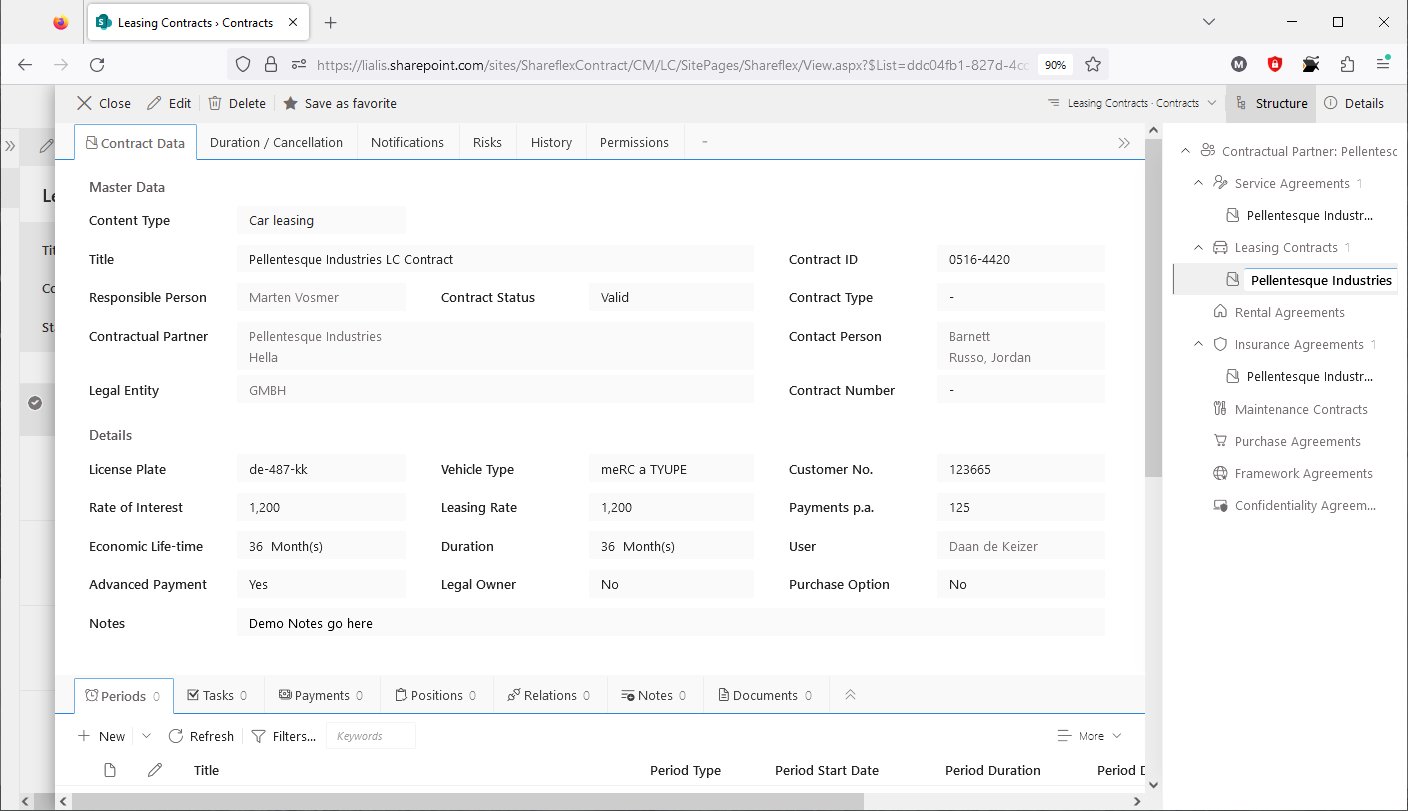
Task: Collapse Service Agreements tree node
Action: coord(1198,183)
